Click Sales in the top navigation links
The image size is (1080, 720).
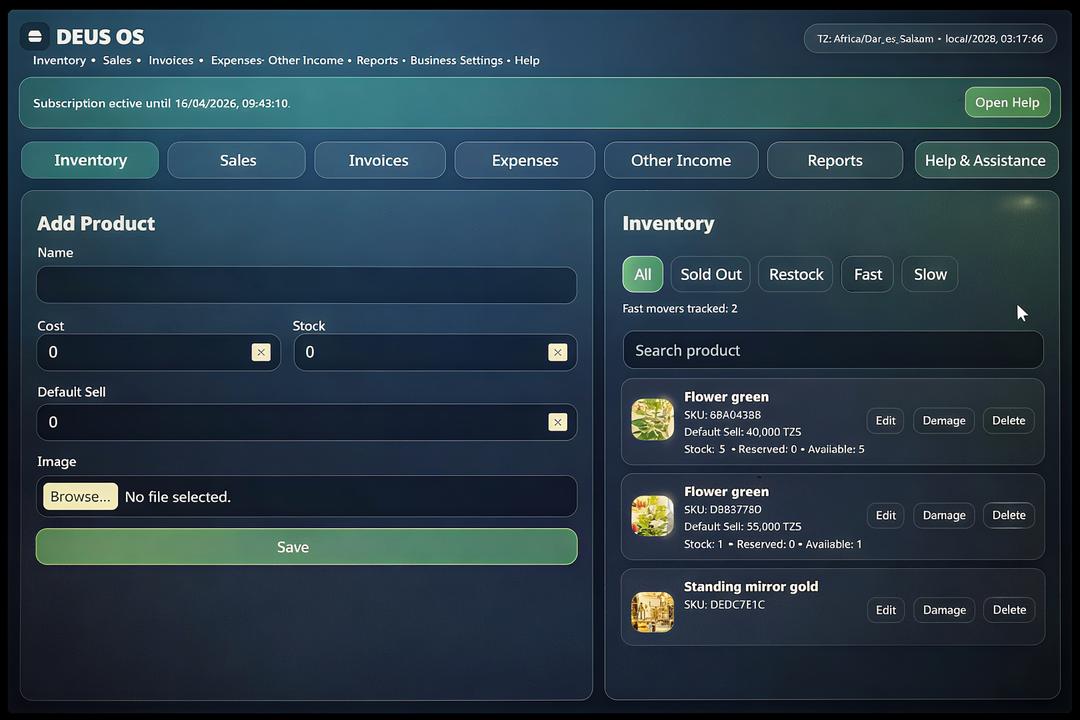click(117, 61)
